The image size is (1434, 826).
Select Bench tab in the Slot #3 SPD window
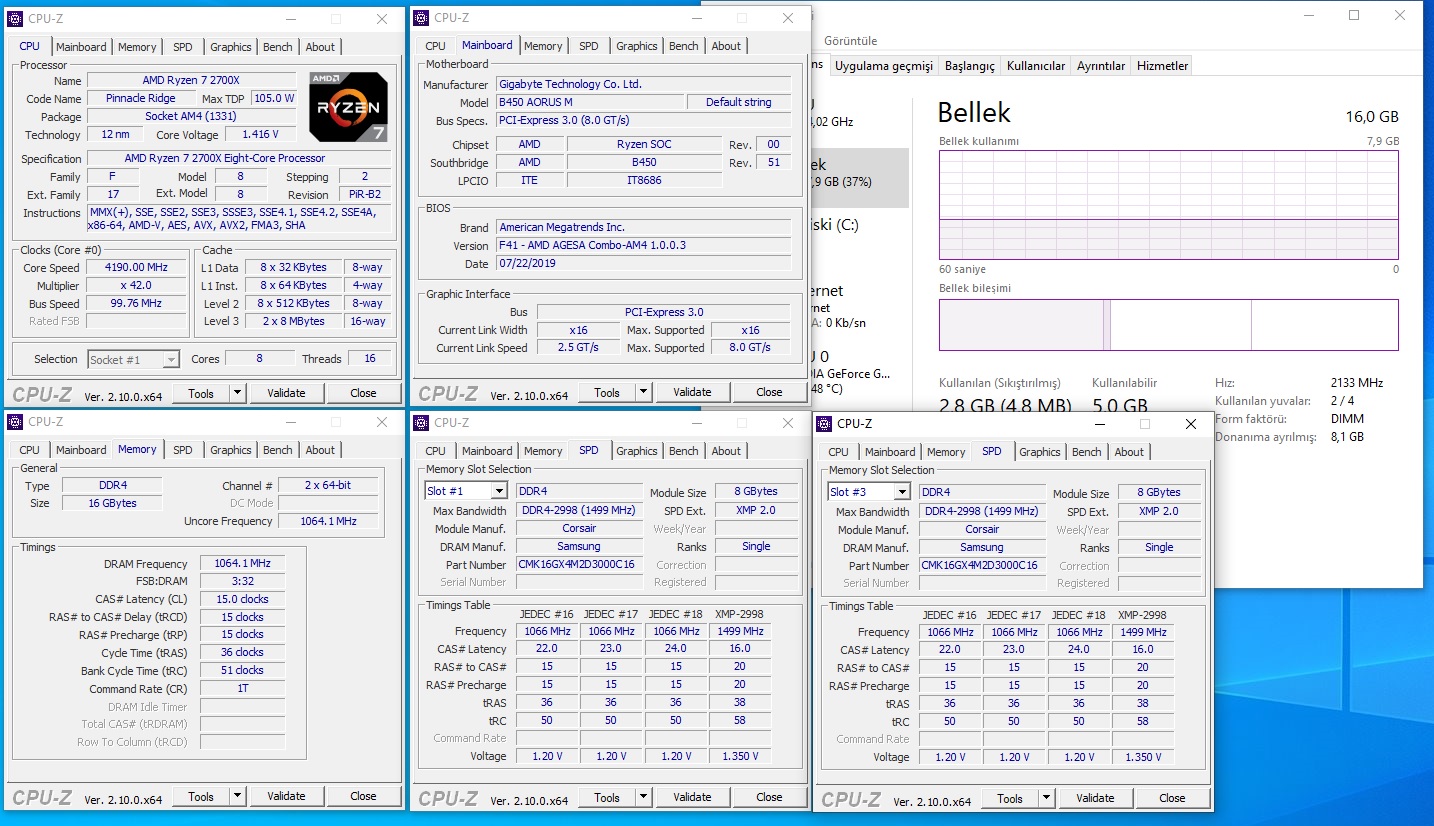click(x=1087, y=452)
